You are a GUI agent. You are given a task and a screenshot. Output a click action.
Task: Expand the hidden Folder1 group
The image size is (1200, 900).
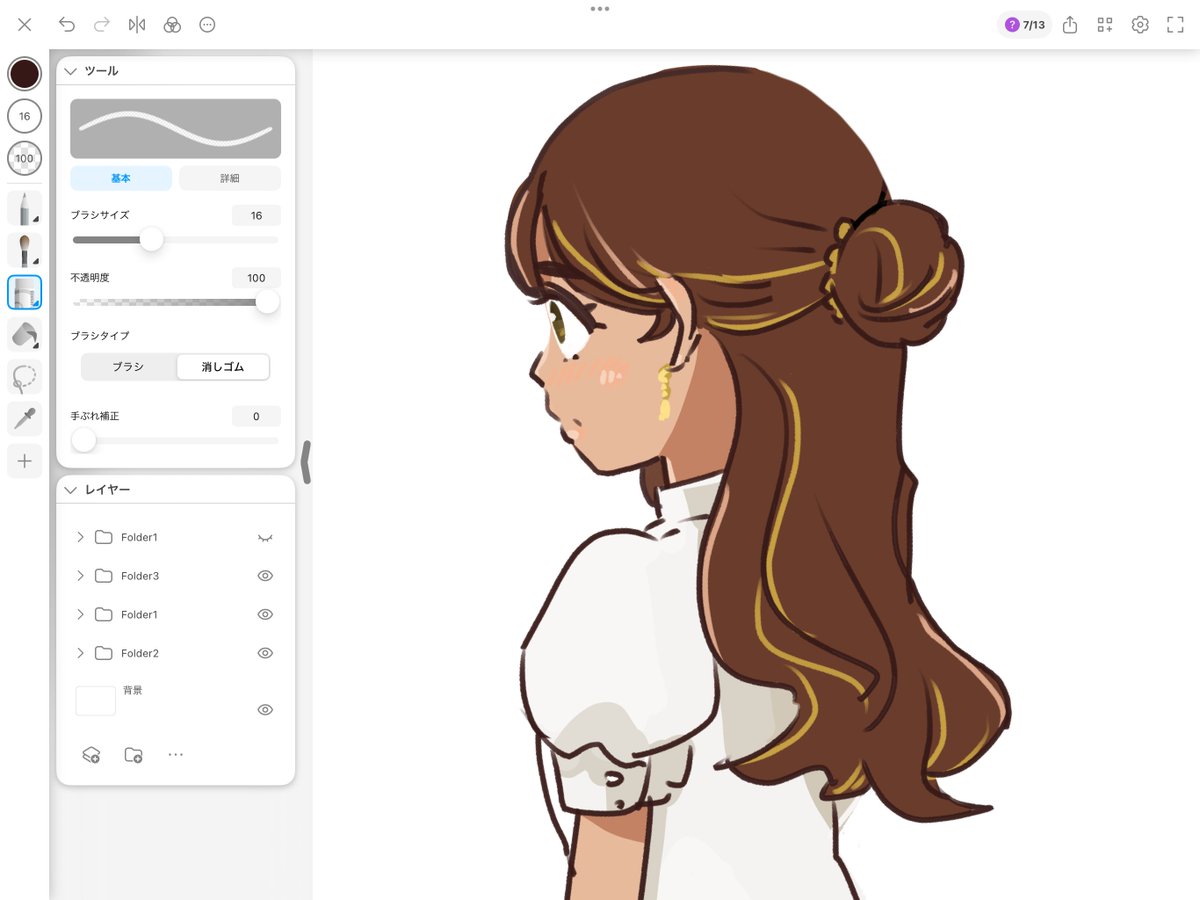[81, 537]
